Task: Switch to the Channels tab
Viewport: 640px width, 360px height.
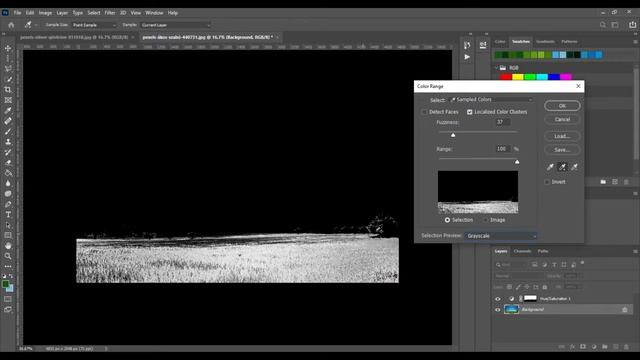Action: (522, 251)
